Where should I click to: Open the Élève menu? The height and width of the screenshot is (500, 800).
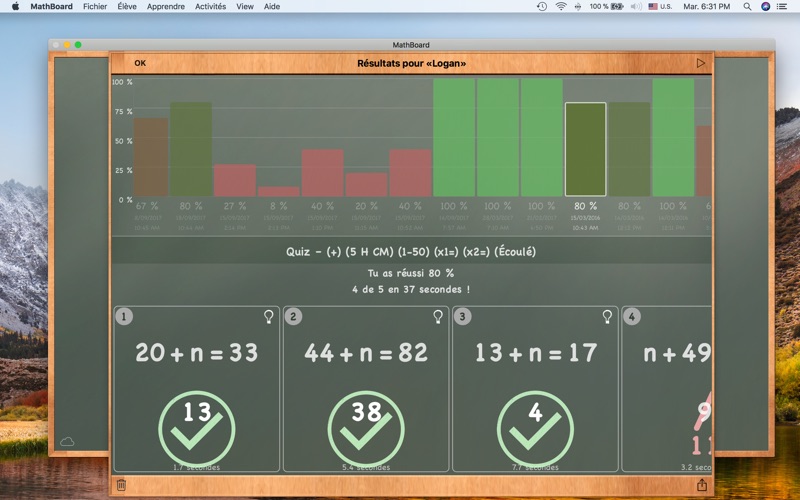[127, 6]
